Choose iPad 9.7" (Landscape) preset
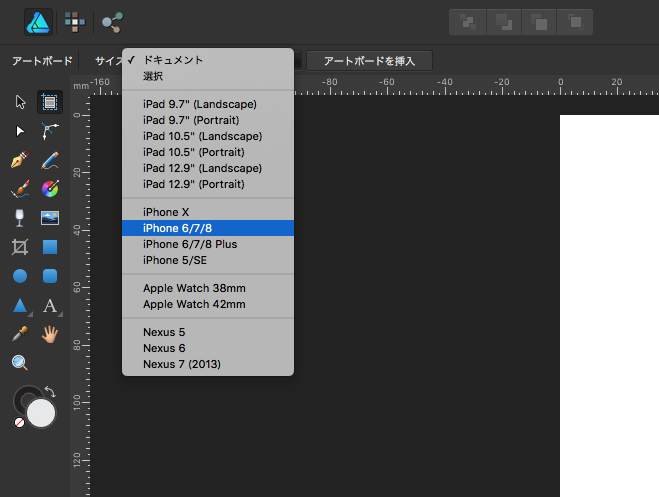The height and width of the screenshot is (497, 659). (208, 104)
